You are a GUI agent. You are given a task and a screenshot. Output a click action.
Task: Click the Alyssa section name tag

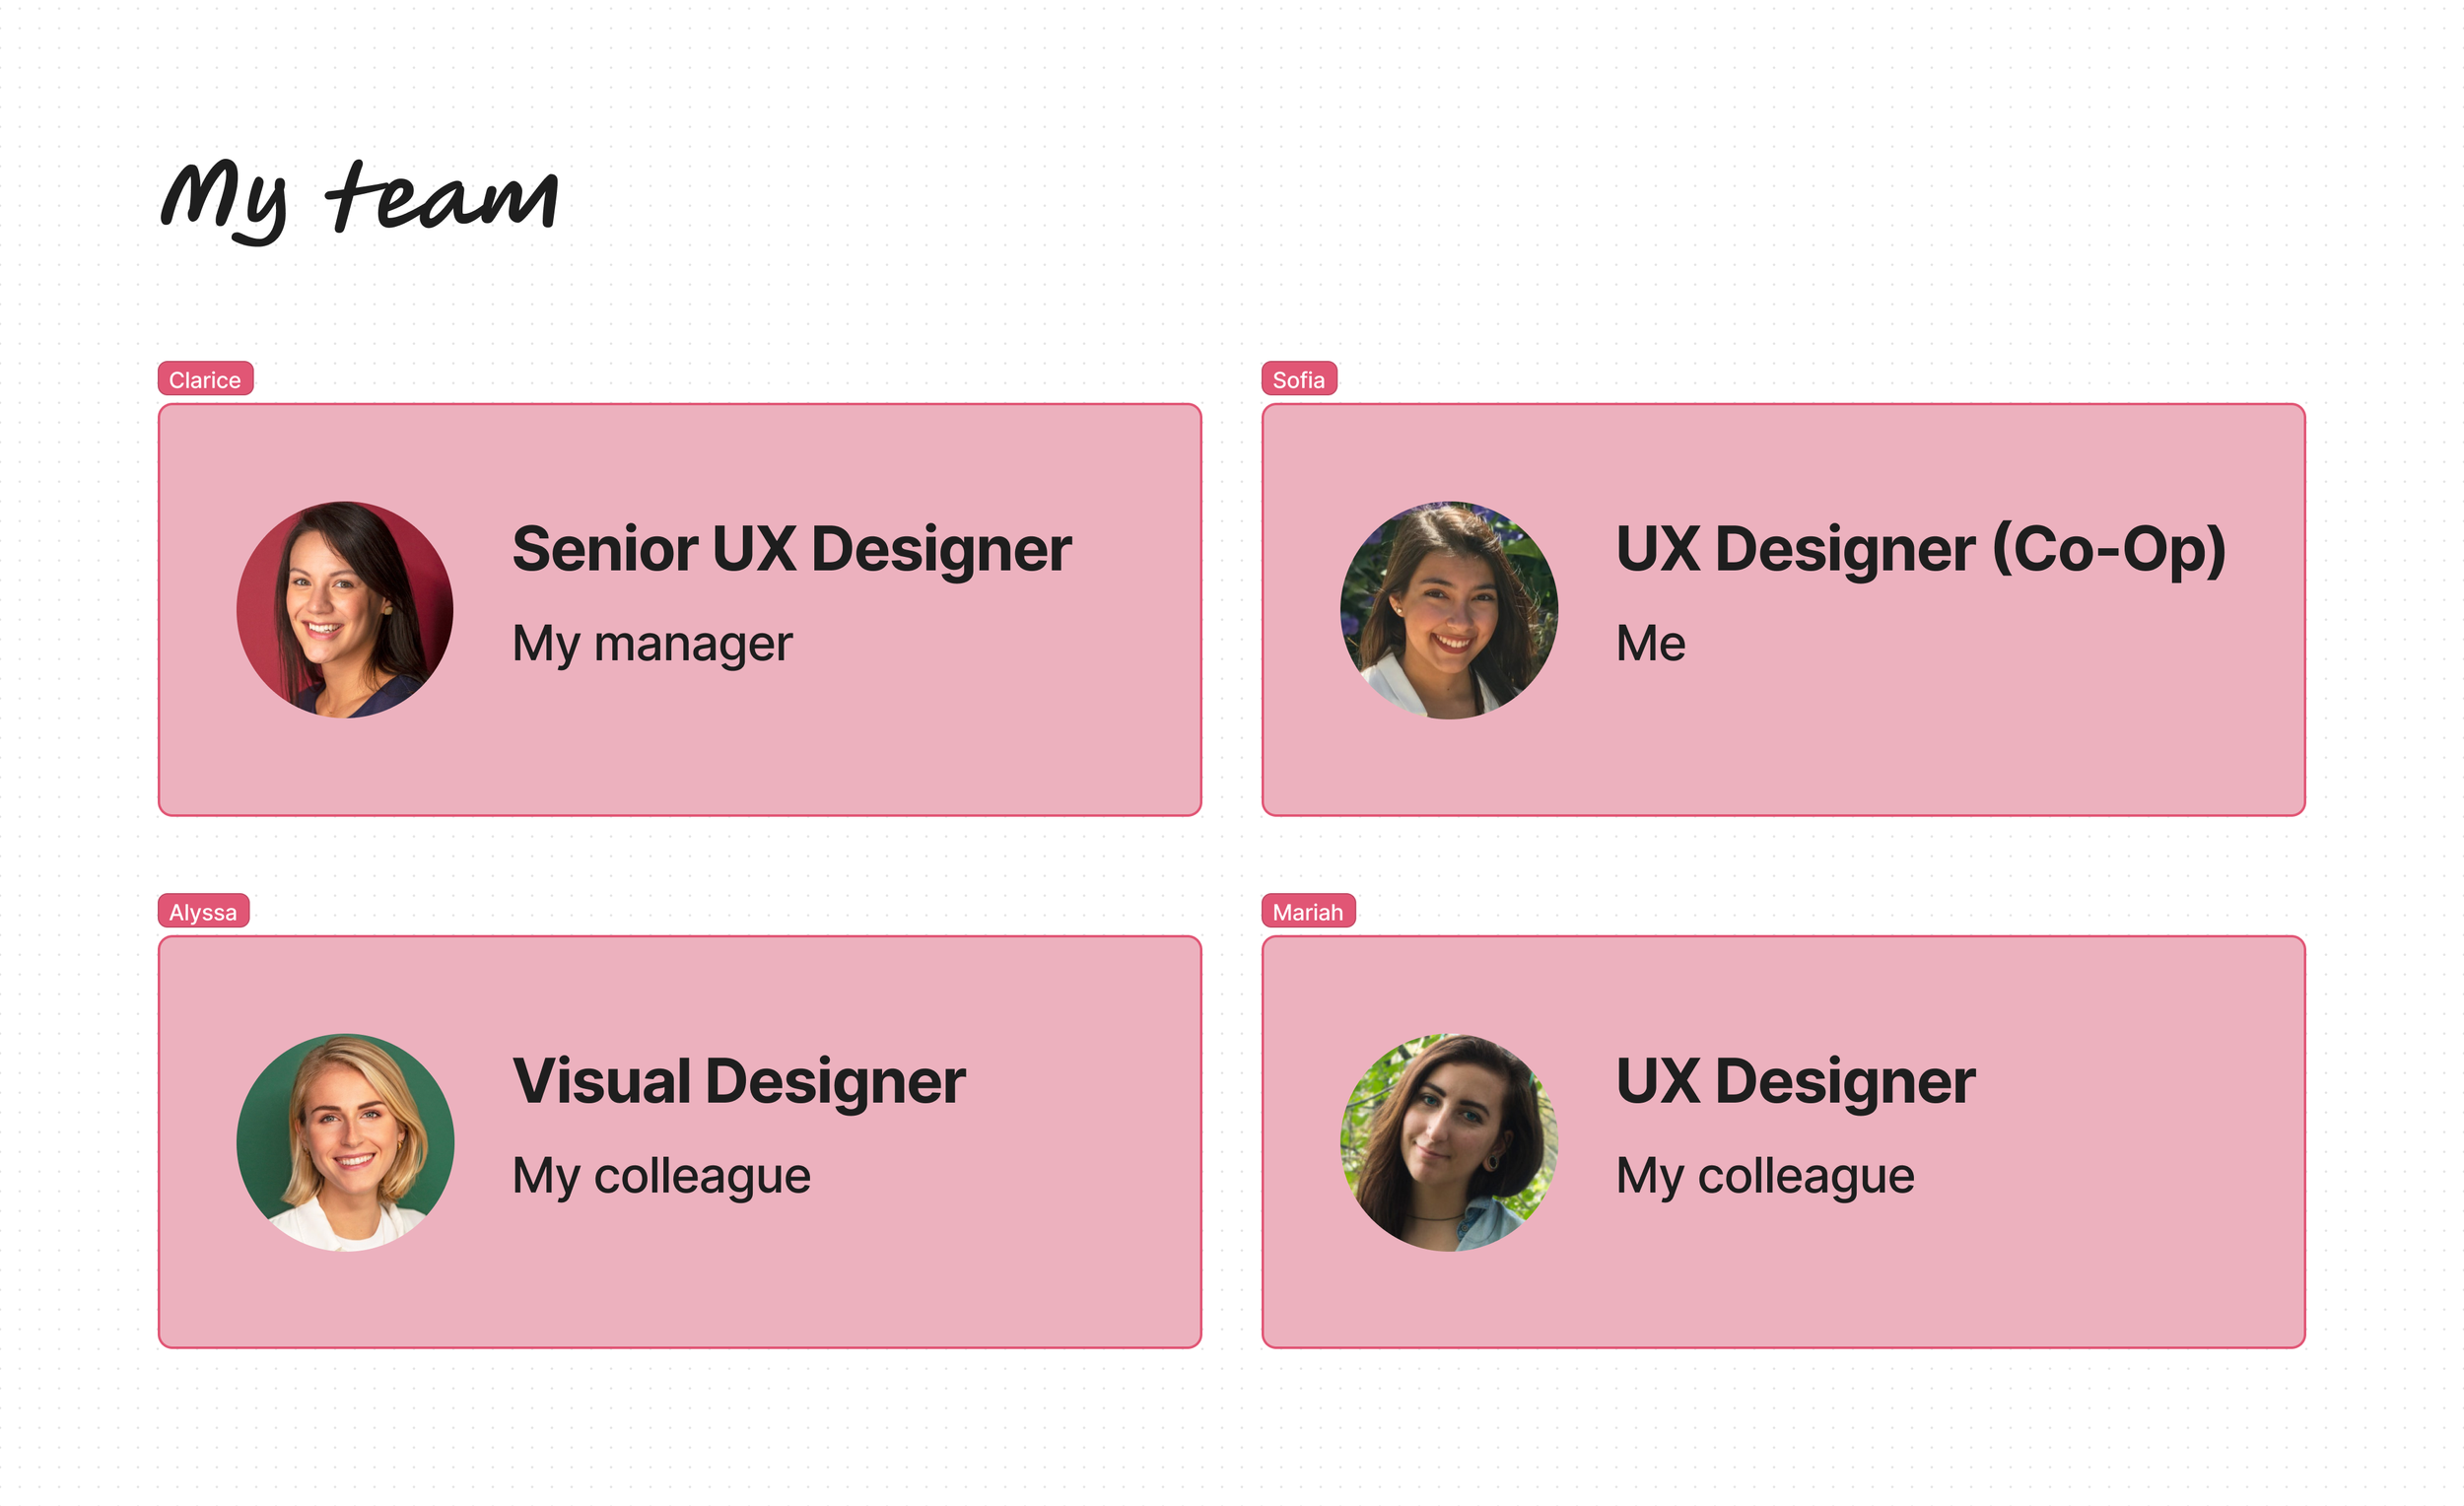point(203,911)
